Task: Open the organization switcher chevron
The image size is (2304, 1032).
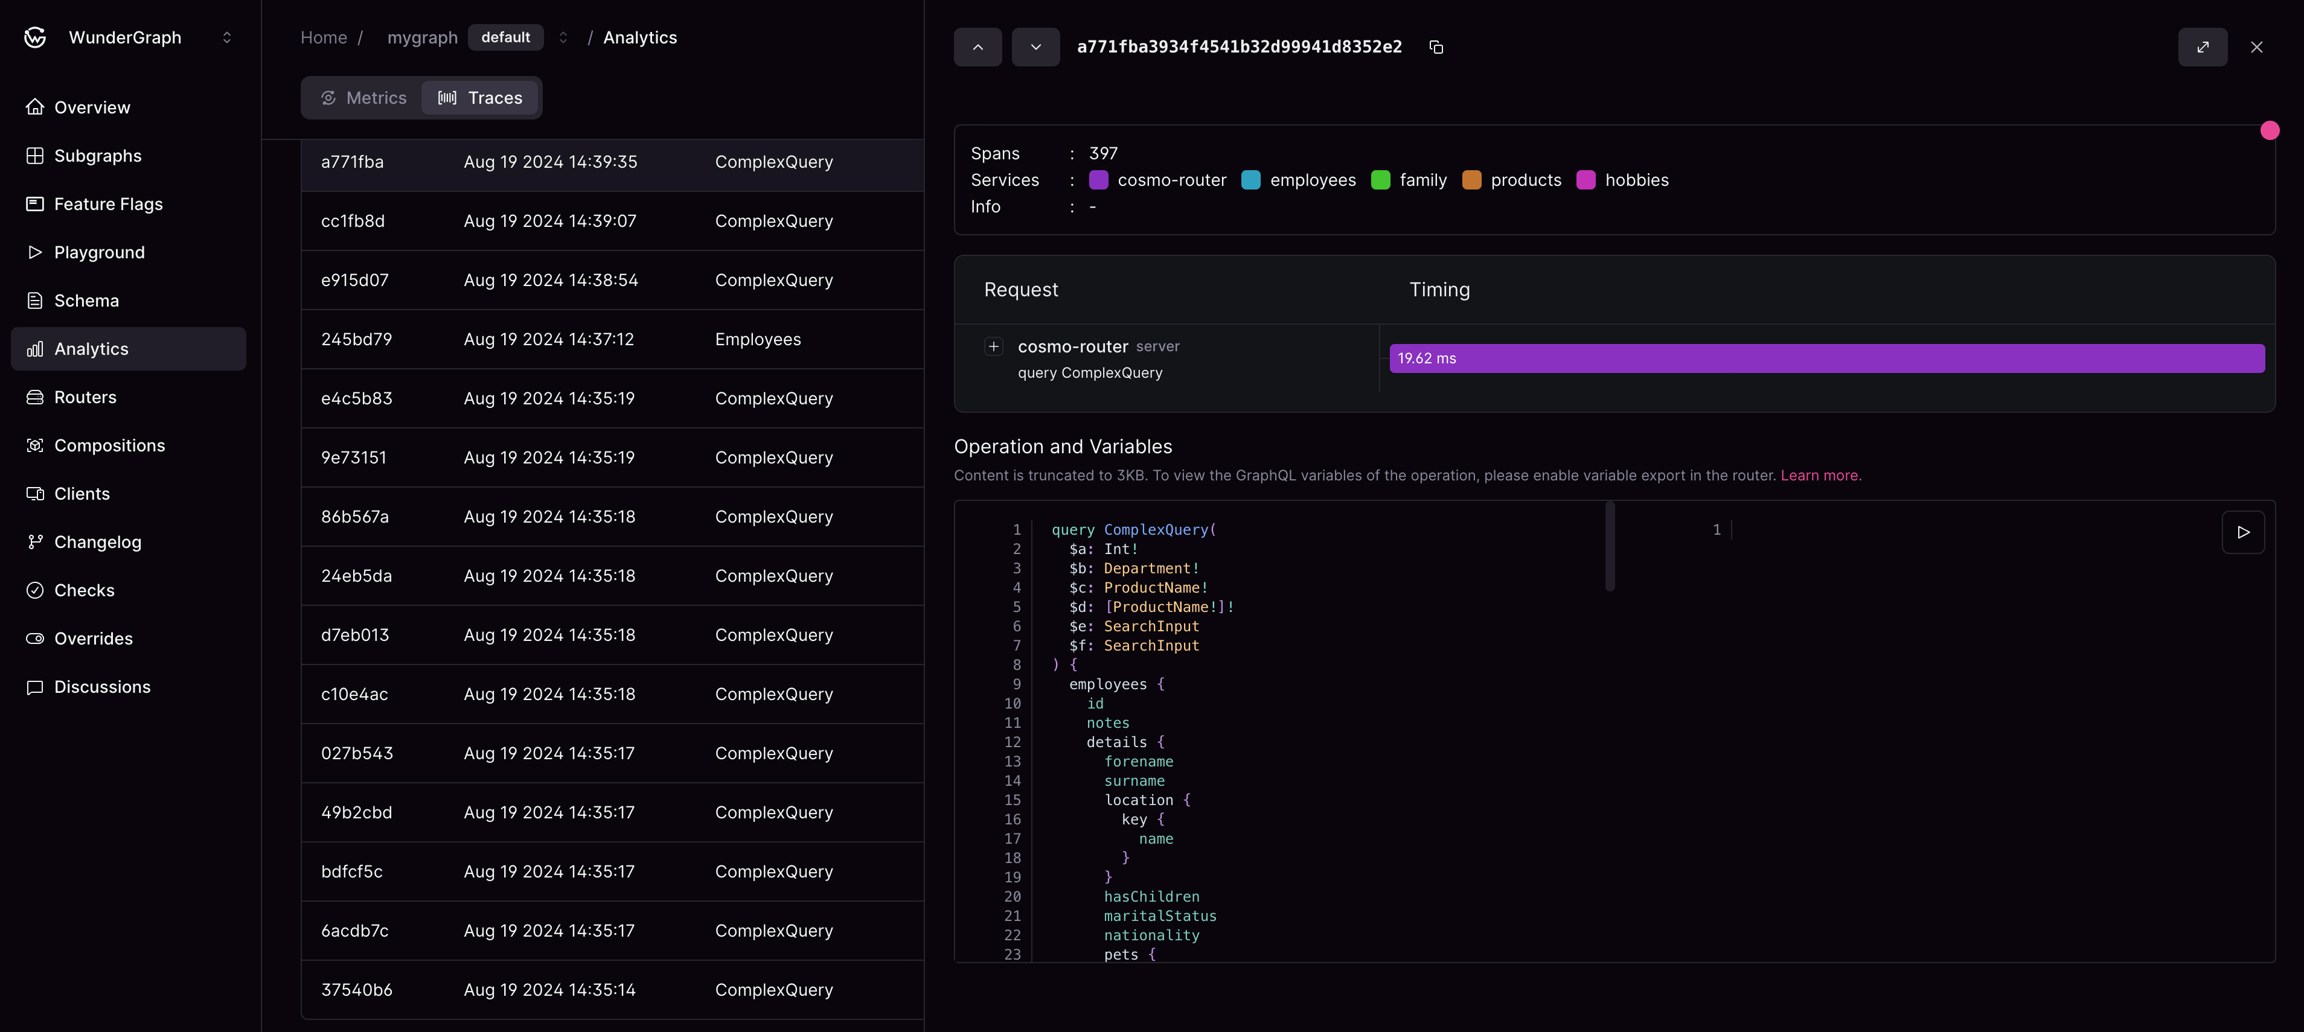Action: click(228, 37)
